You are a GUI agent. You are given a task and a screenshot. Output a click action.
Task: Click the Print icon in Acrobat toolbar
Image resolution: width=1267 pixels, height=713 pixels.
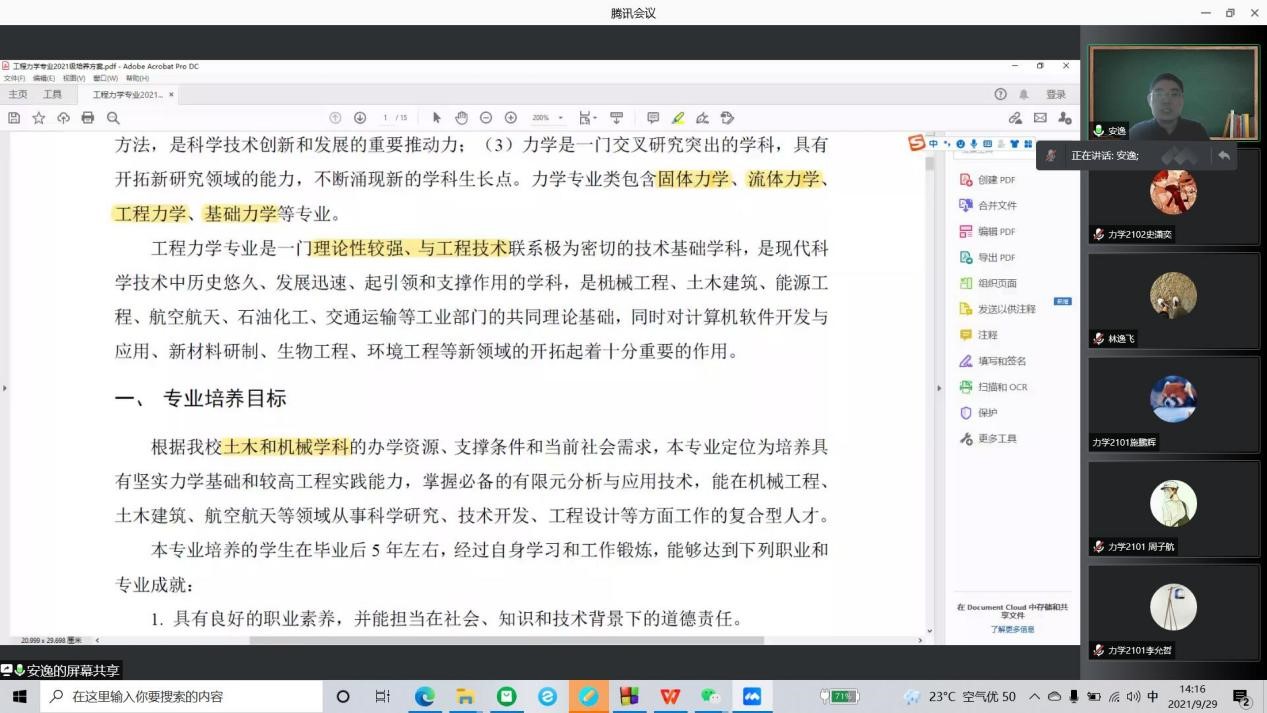pyautogui.click(x=88, y=118)
